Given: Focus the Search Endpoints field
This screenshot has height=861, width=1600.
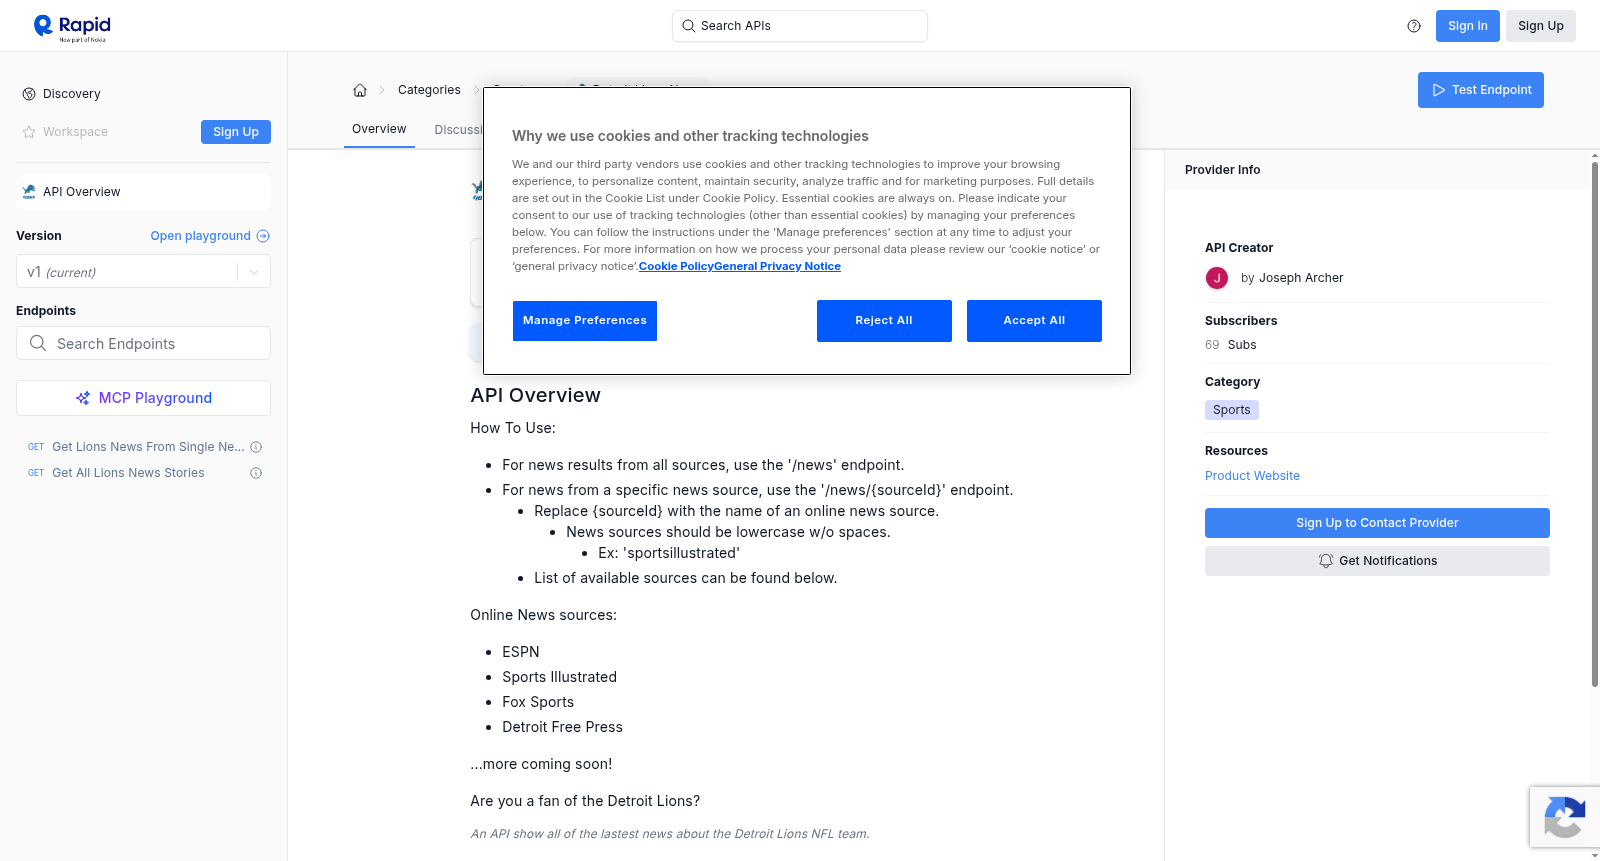Looking at the screenshot, I should [x=143, y=343].
